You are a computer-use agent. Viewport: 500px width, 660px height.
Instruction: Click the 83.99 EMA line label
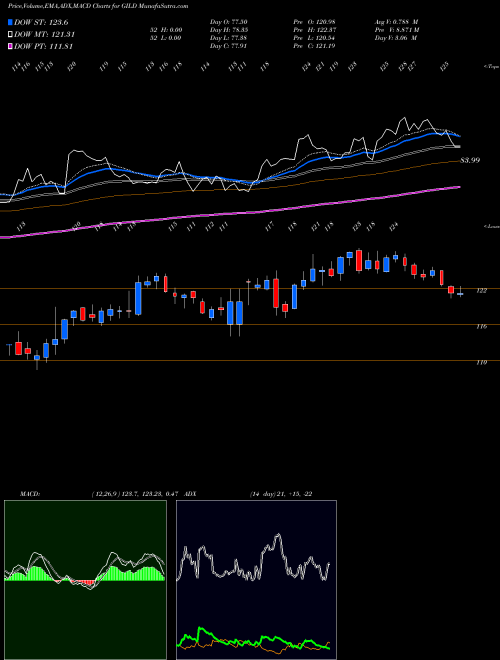point(470,160)
